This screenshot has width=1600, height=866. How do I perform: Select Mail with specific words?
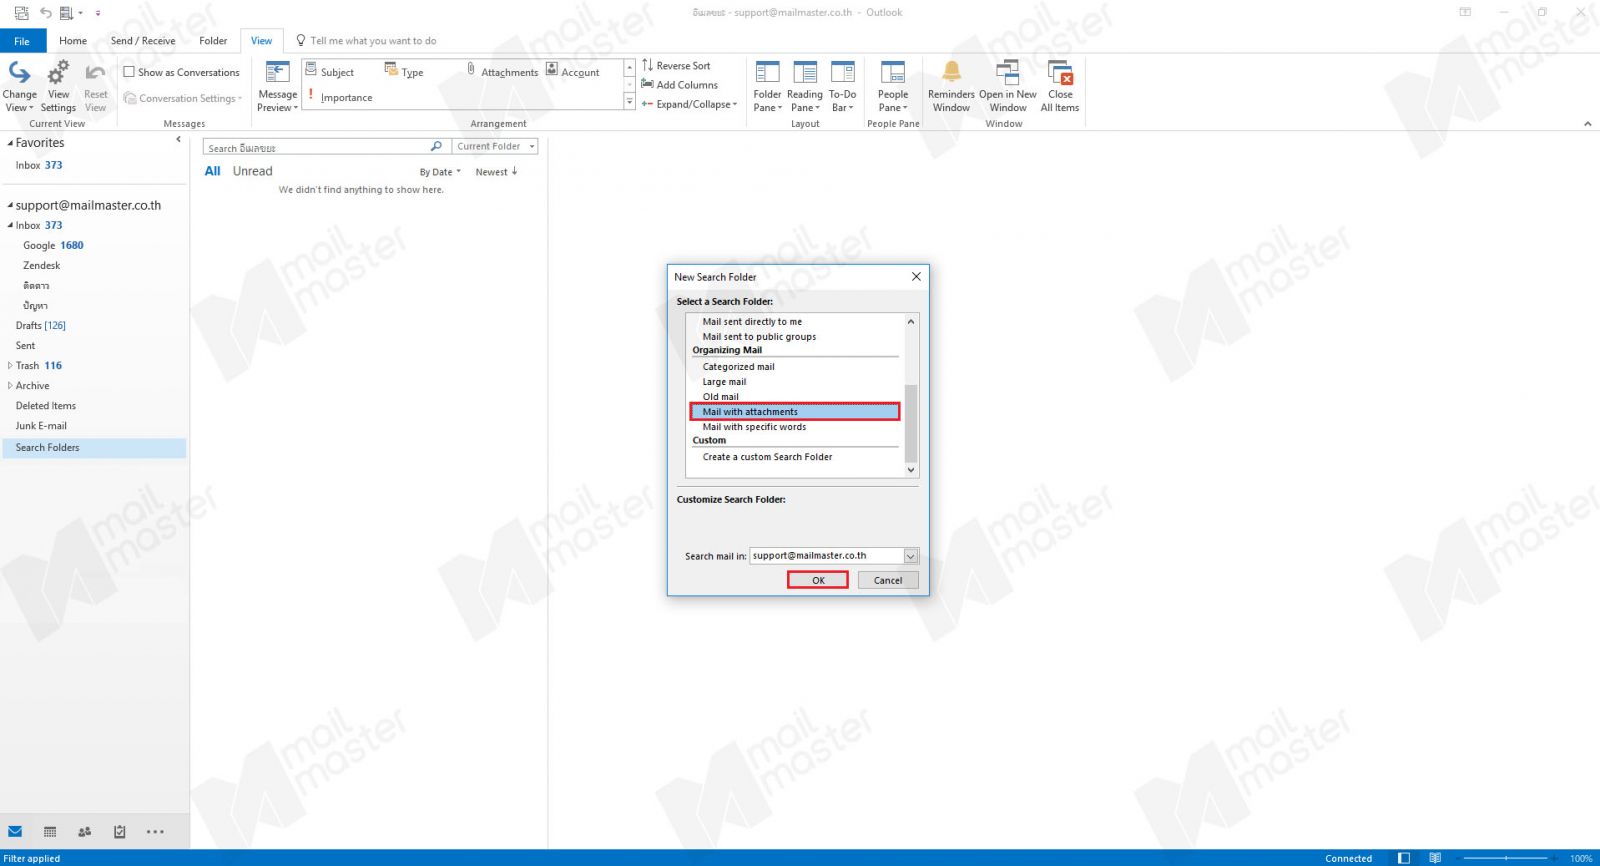pos(754,427)
